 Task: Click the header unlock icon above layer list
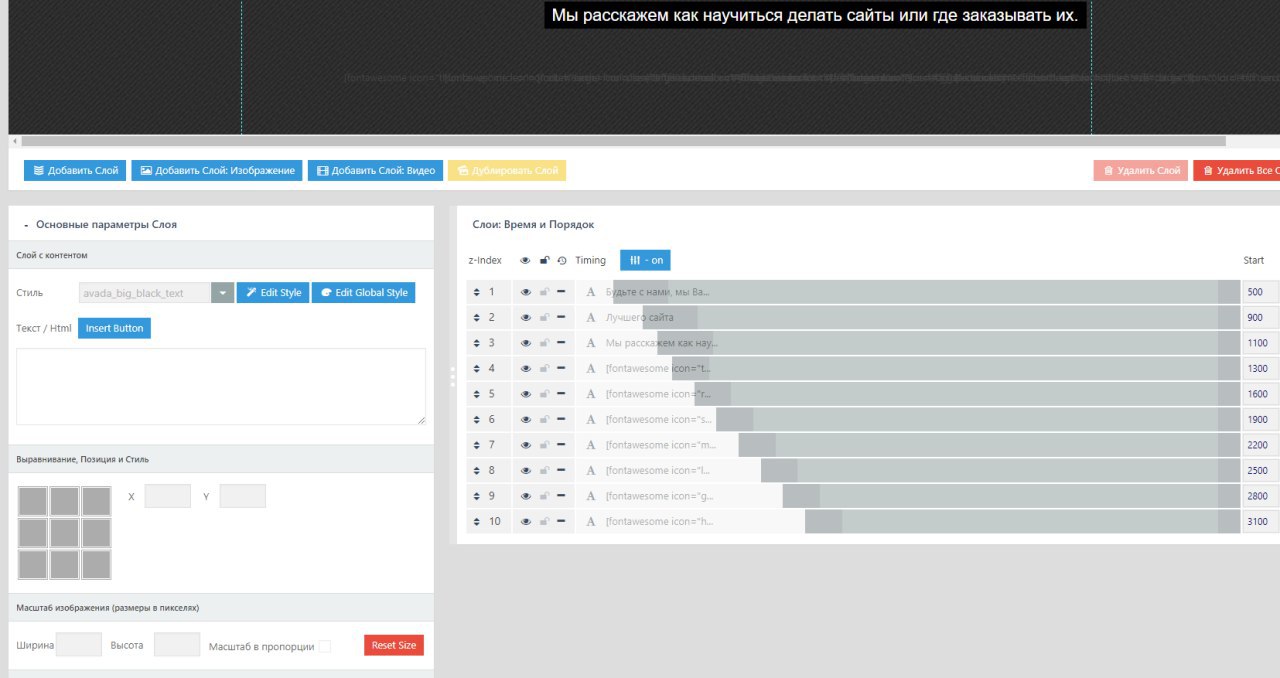pos(544,260)
